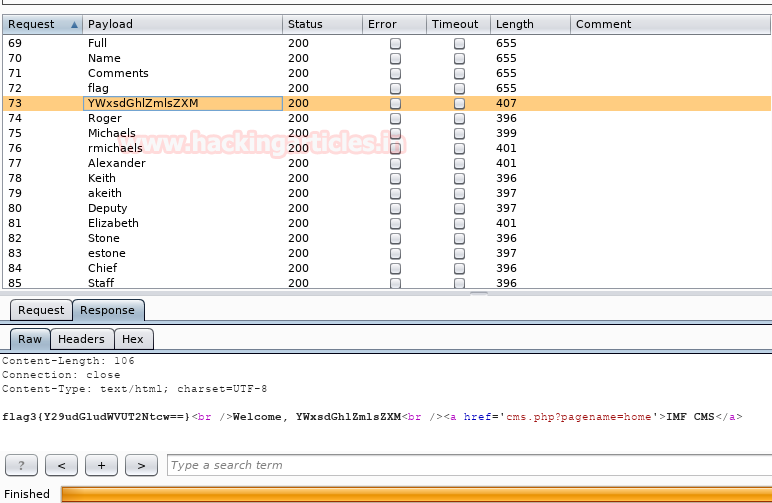Select the rmichaels payload row
Viewport: 772px width, 503px height.
(386, 148)
